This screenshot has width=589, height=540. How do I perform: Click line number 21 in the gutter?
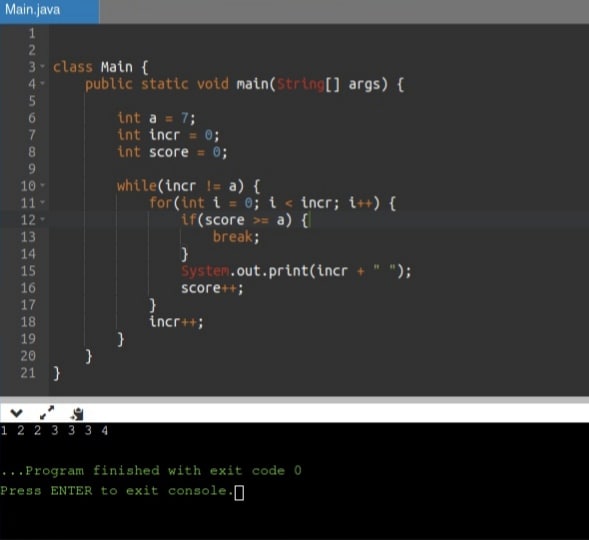(x=28, y=373)
